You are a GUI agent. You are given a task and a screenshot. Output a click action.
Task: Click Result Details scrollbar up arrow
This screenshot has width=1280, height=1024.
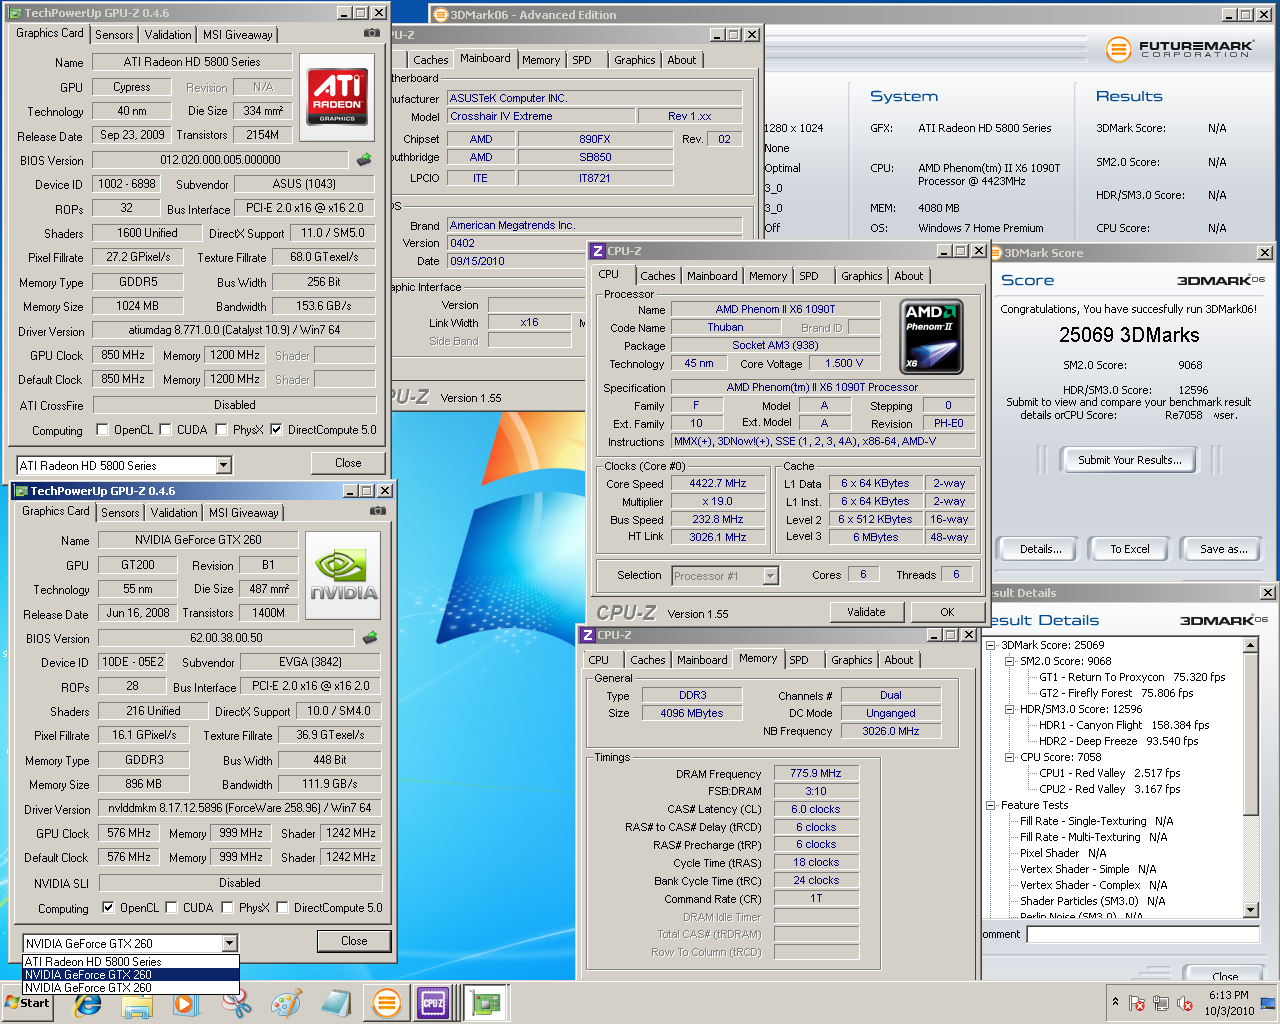point(1251,645)
